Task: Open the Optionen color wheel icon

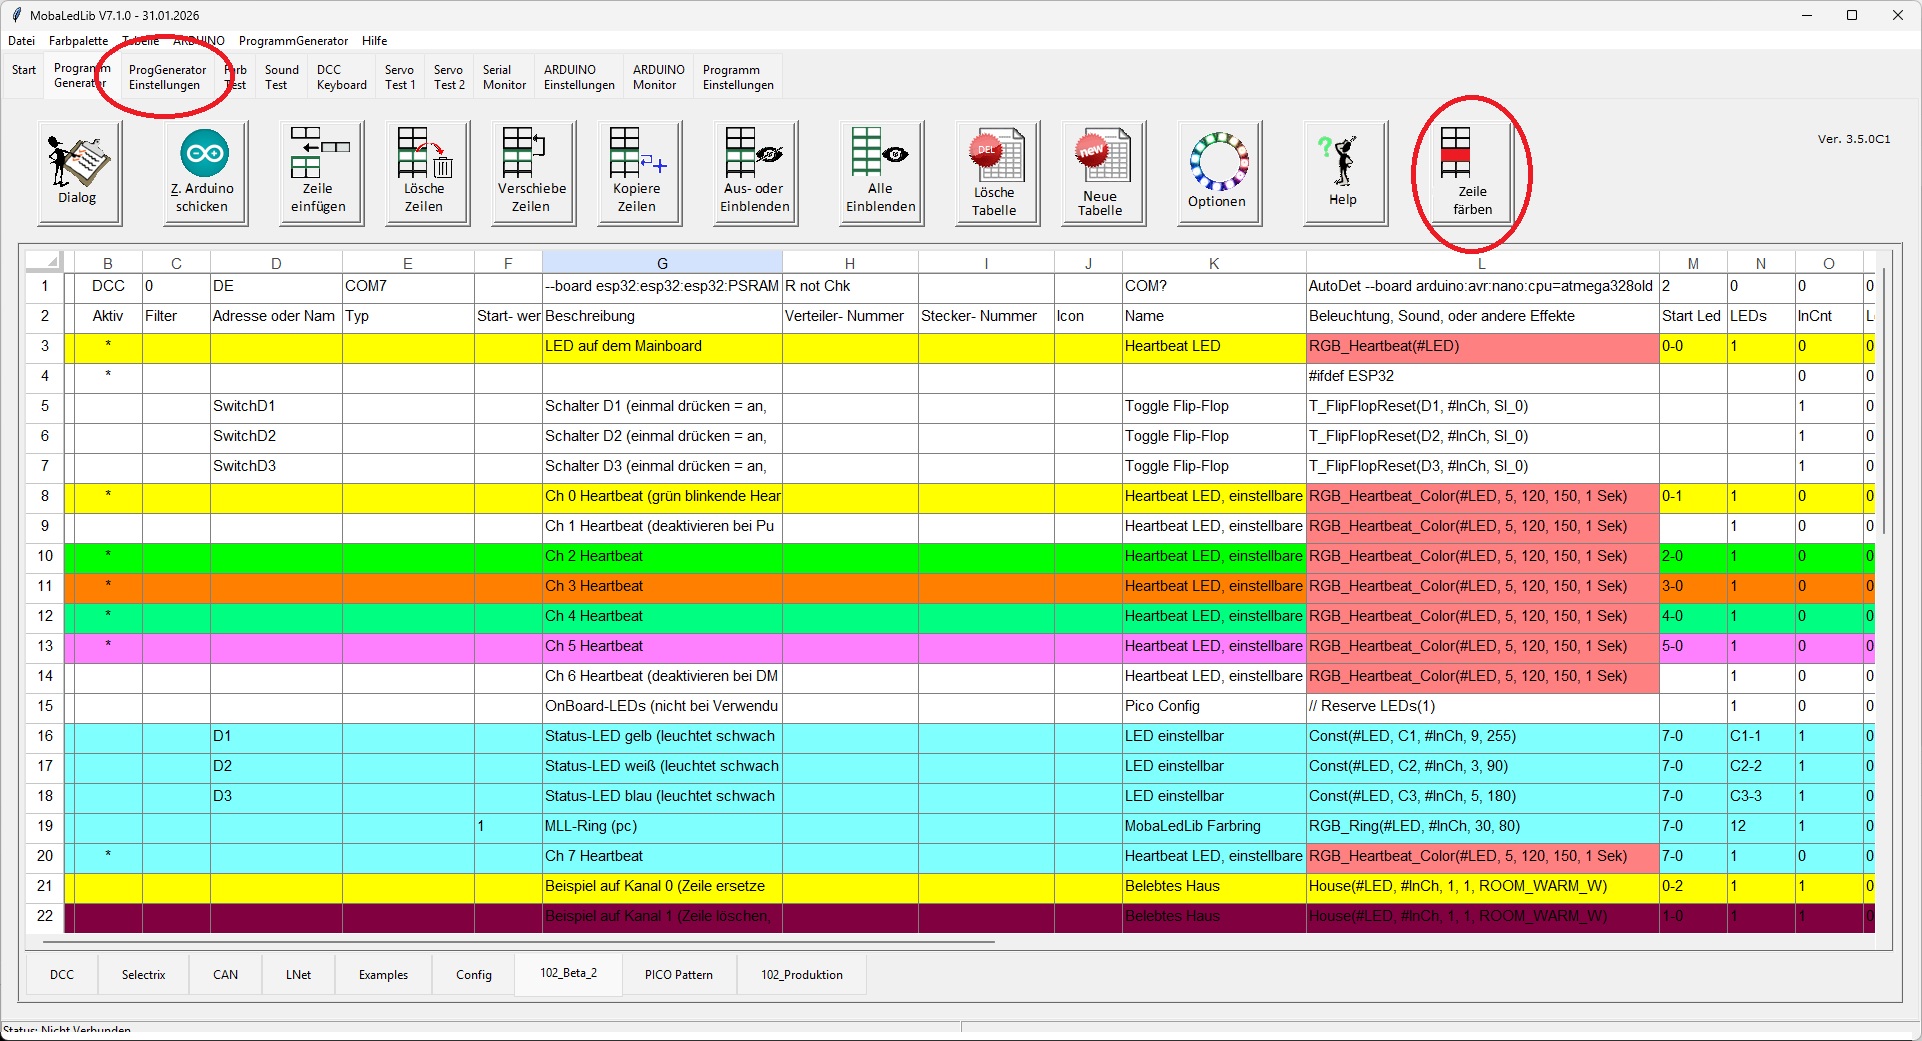Action: tap(1217, 171)
